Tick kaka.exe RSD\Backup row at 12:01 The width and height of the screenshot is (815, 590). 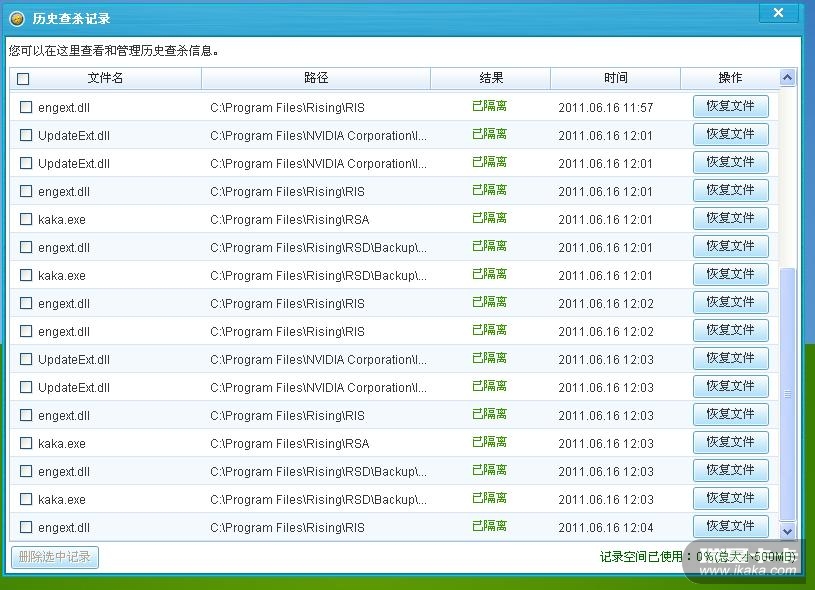pyautogui.click(x=25, y=275)
